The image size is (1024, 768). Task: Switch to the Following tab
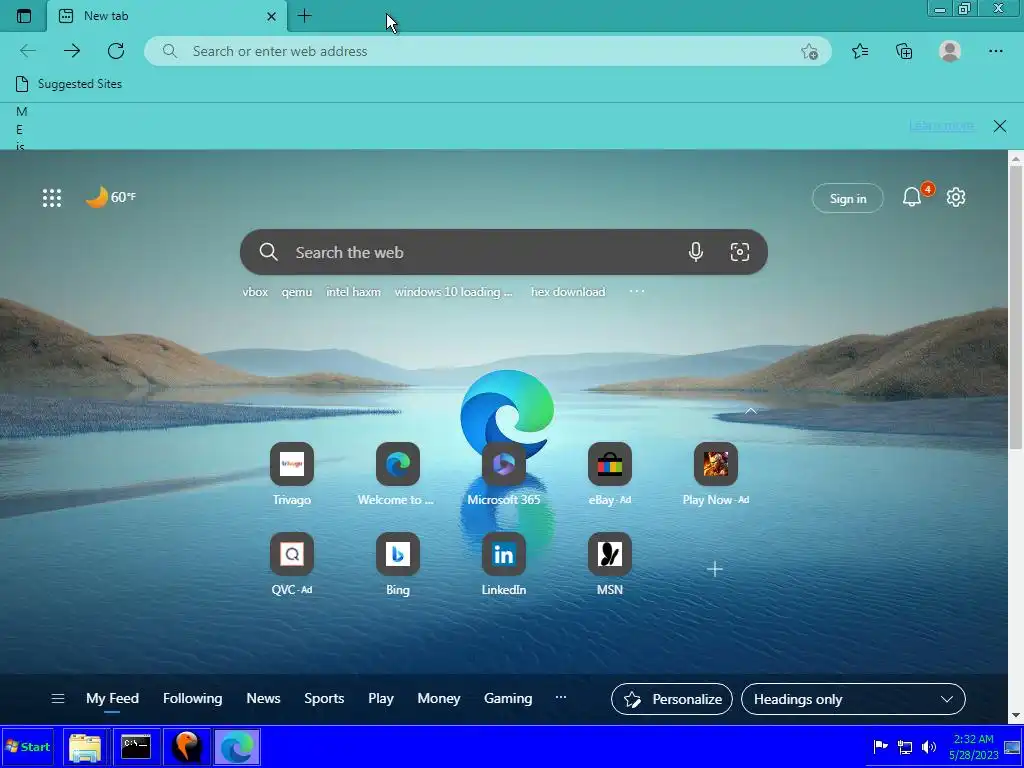[193, 698]
